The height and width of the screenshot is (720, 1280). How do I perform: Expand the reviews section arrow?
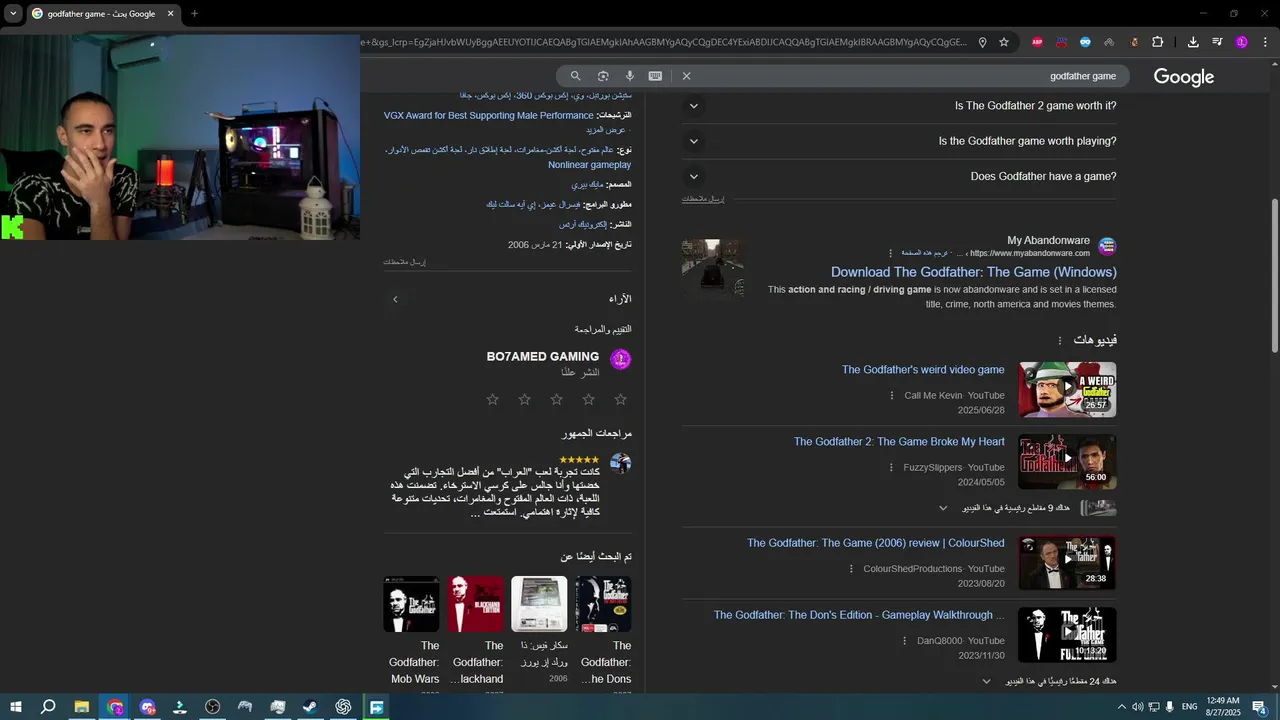(x=395, y=299)
